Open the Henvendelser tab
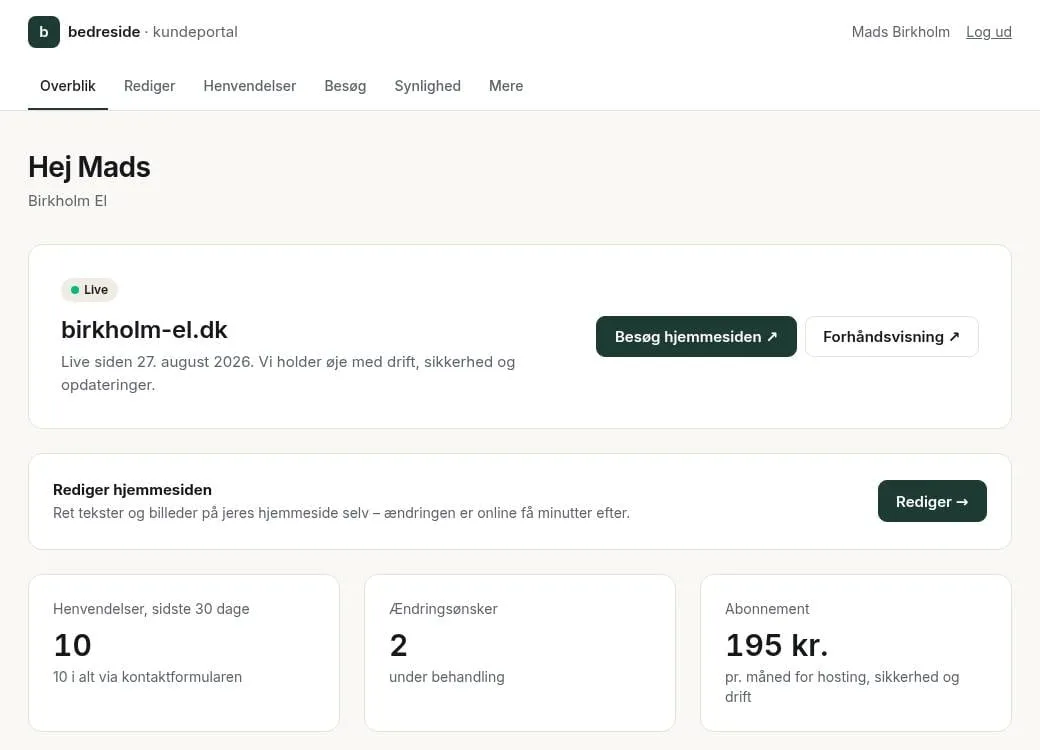 (x=249, y=86)
